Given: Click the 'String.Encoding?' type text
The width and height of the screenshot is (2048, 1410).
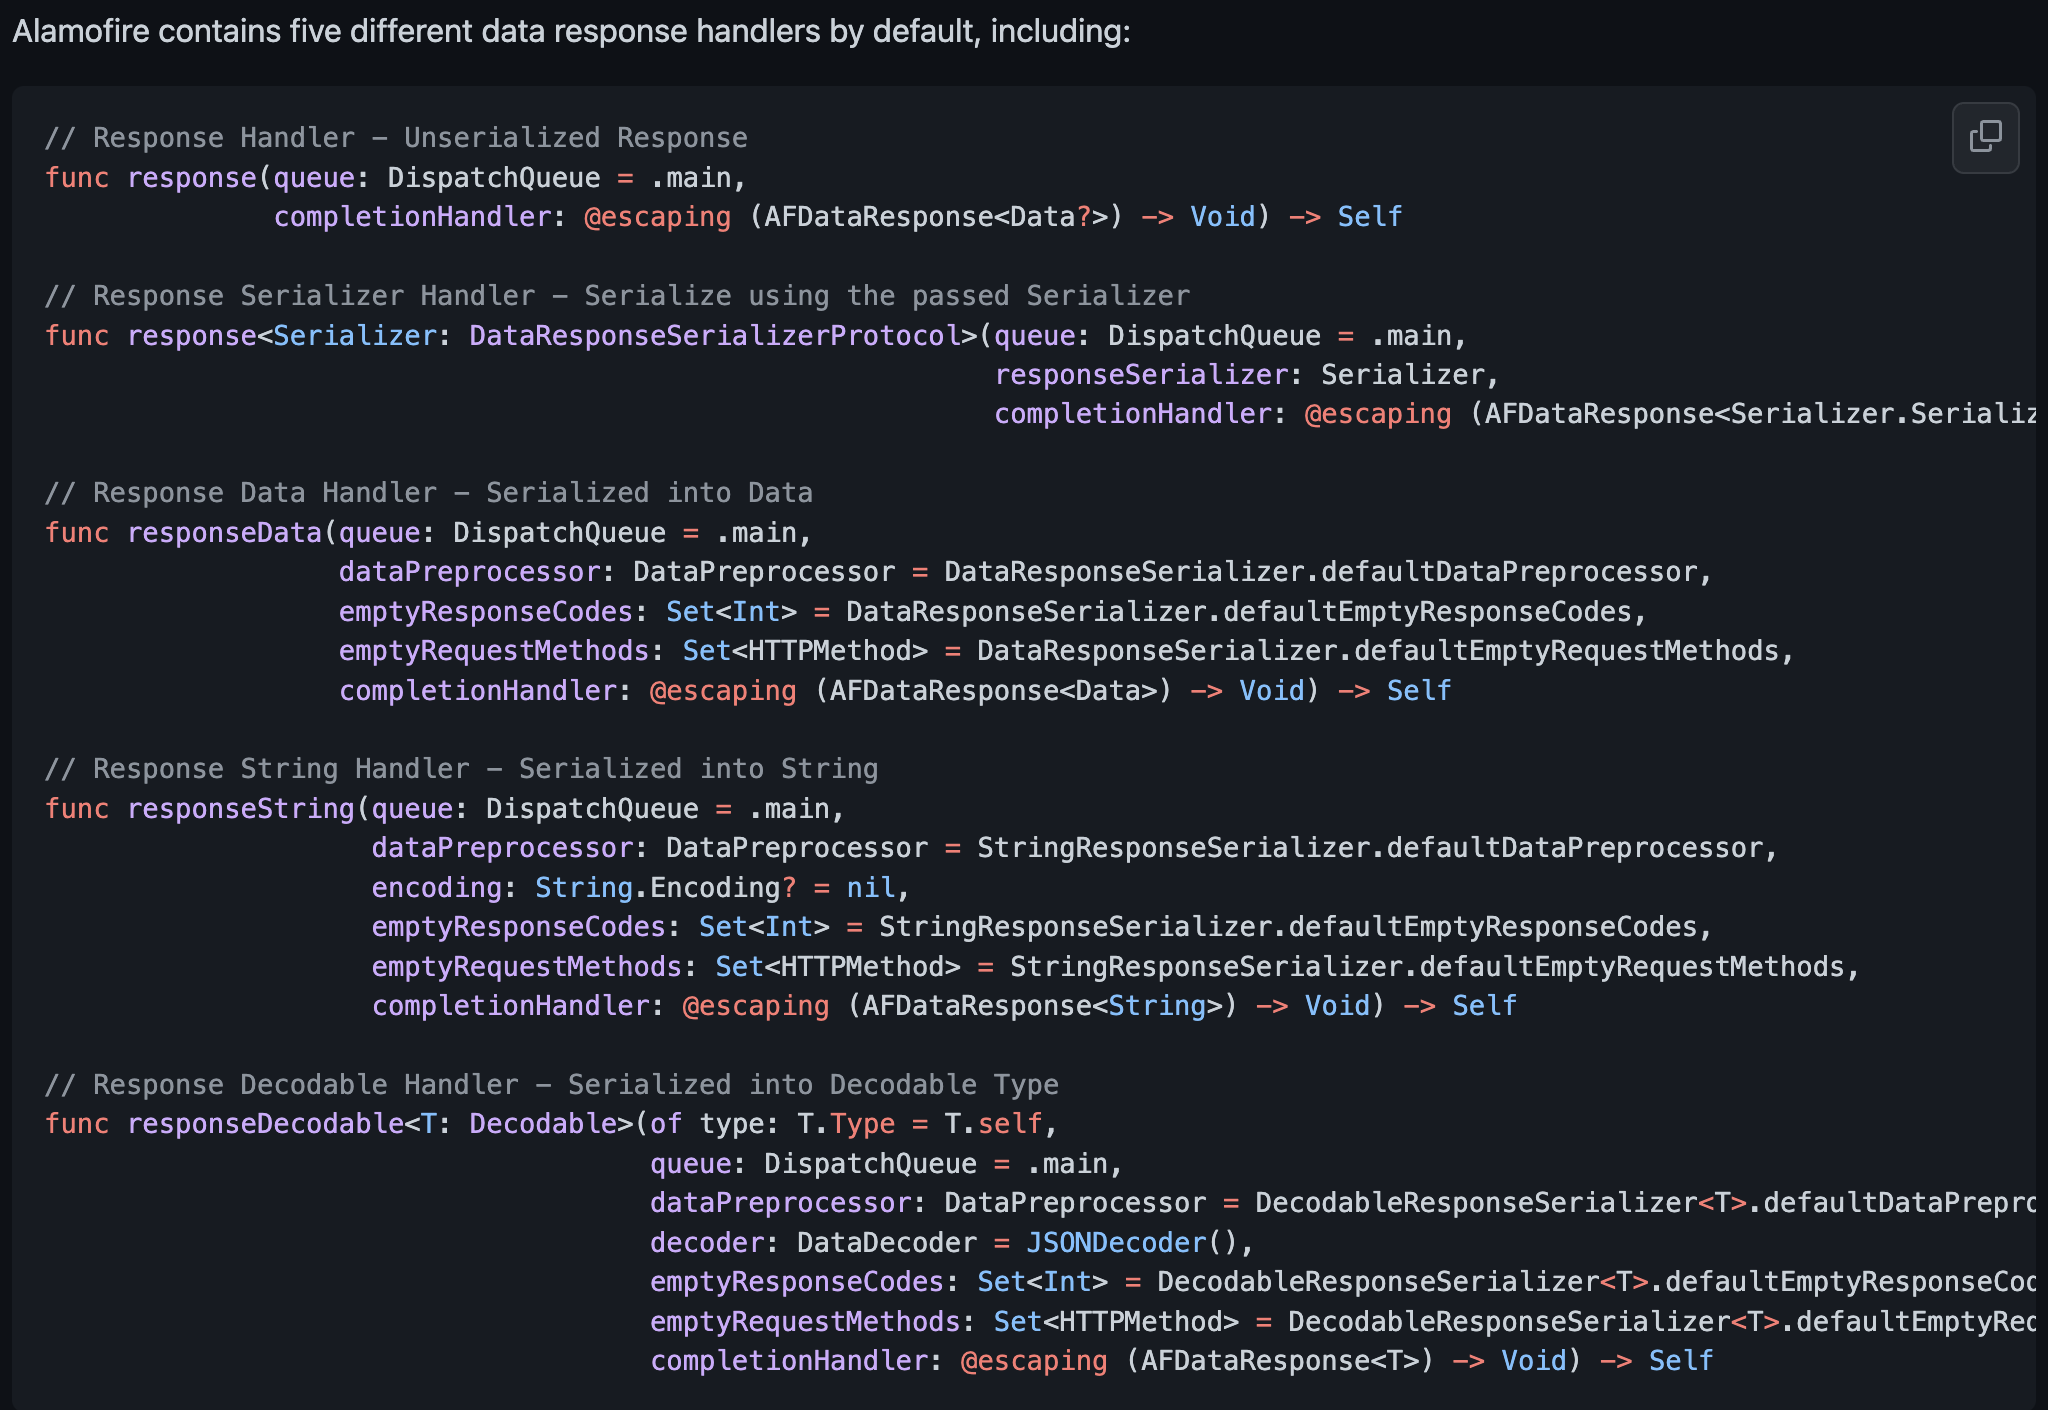Looking at the screenshot, I should point(665,888).
